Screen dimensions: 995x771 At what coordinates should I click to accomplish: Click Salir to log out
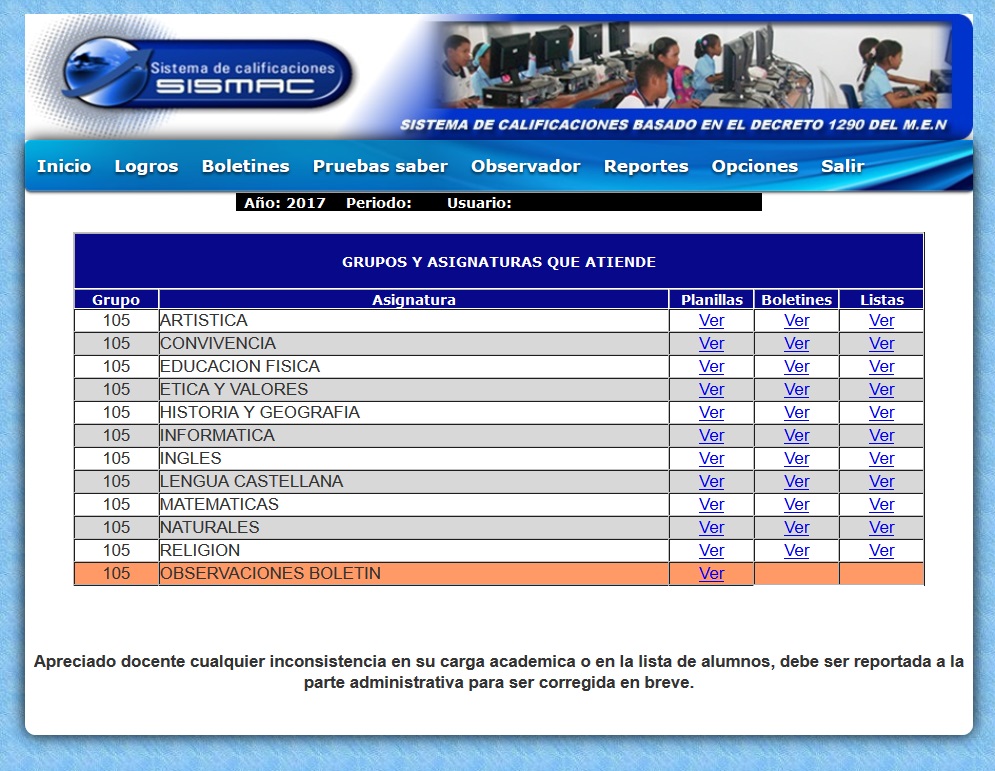pyautogui.click(x=843, y=166)
